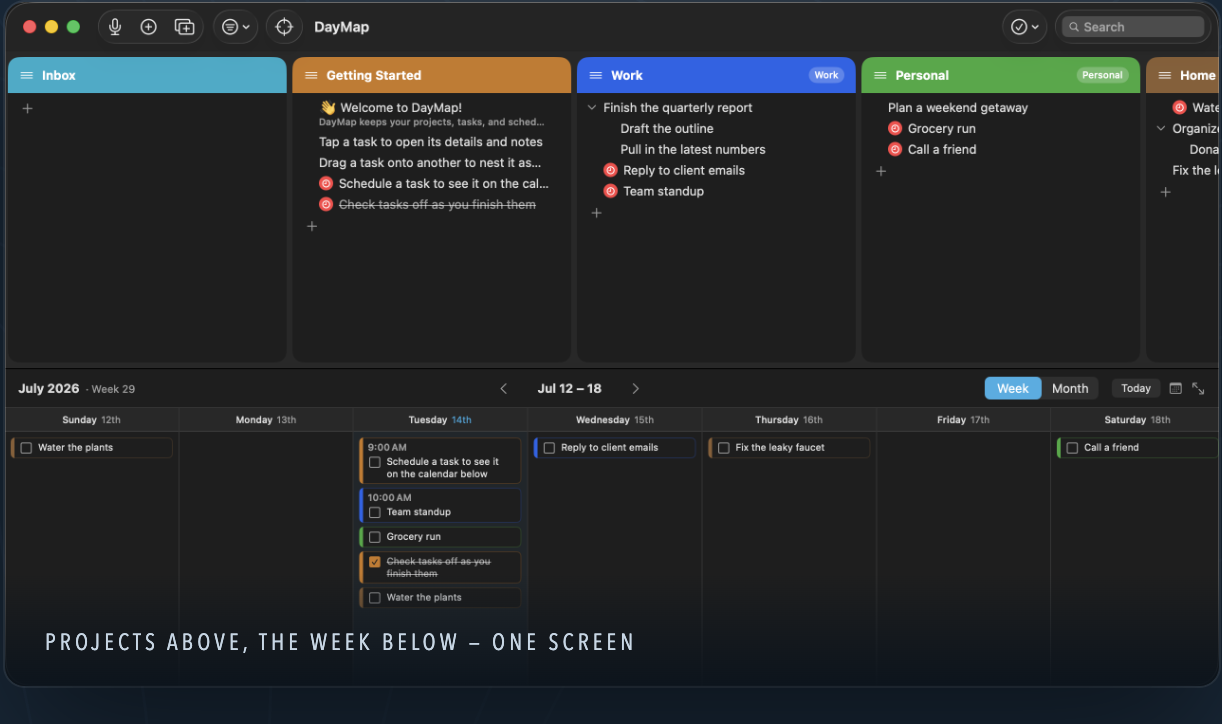This screenshot has height=724, width=1222.
Task: Click the schedule icon beside Check tasks off
Action: [x=326, y=204]
